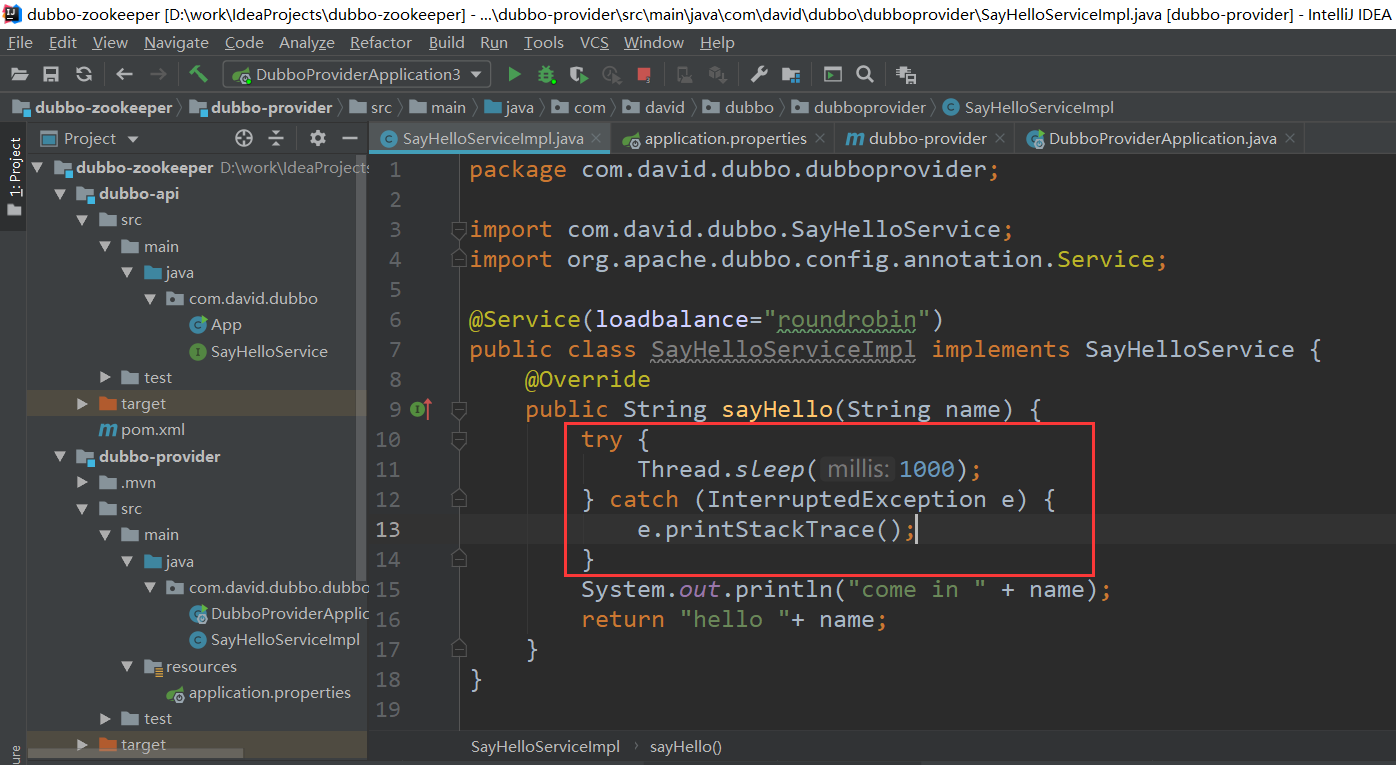Click the Save All icon

click(50, 74)
